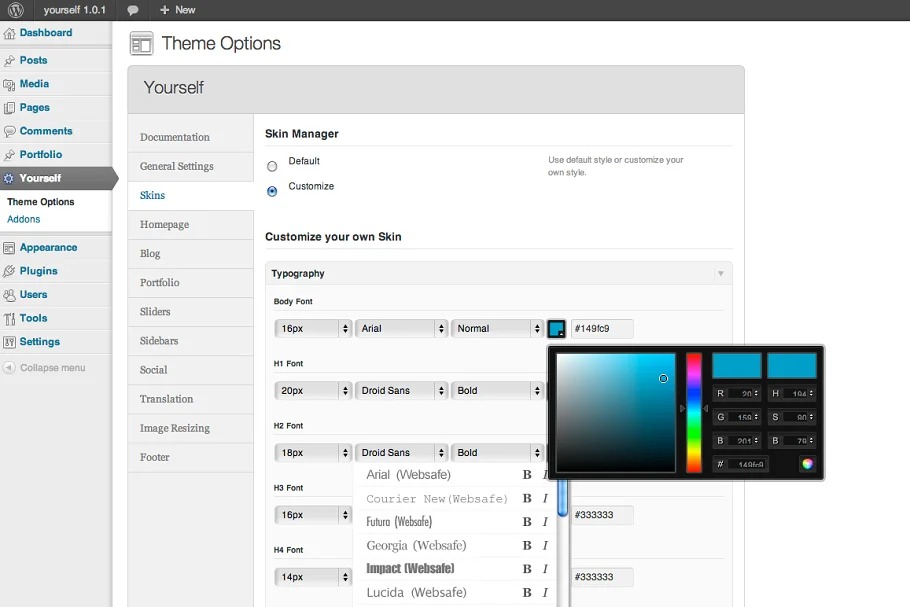Open the comments bubble icon in admin bar
Viewport: 910px width, 607px height.
point(133,10)
